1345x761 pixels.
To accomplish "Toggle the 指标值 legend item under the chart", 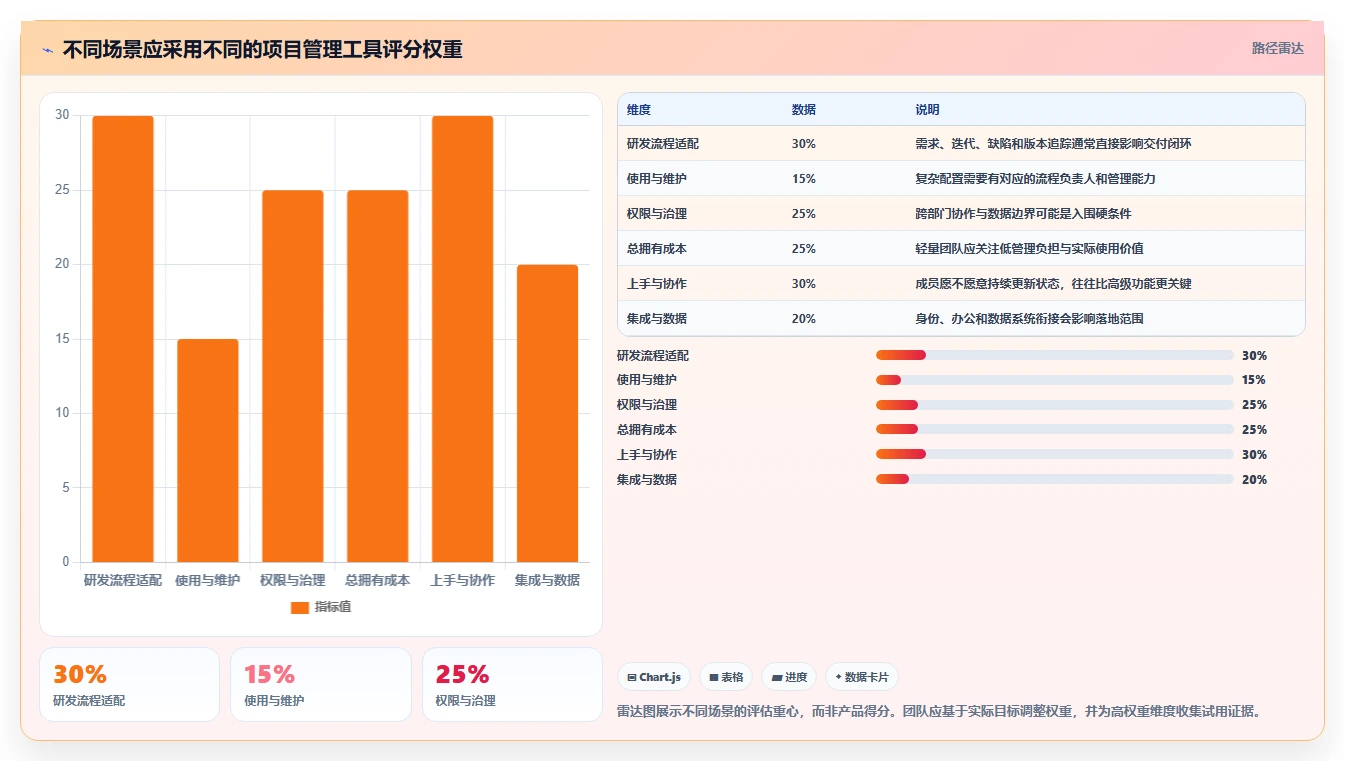I will [321, 607].
